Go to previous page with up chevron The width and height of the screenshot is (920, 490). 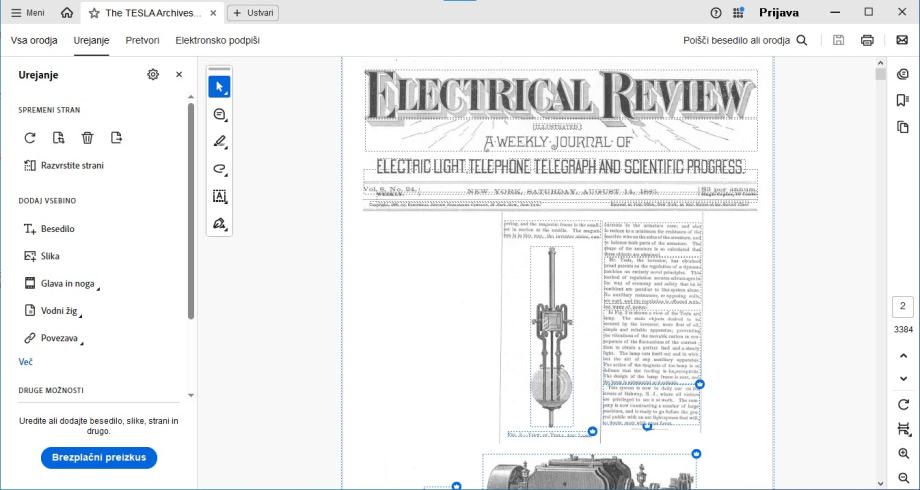tap(904, 356)
